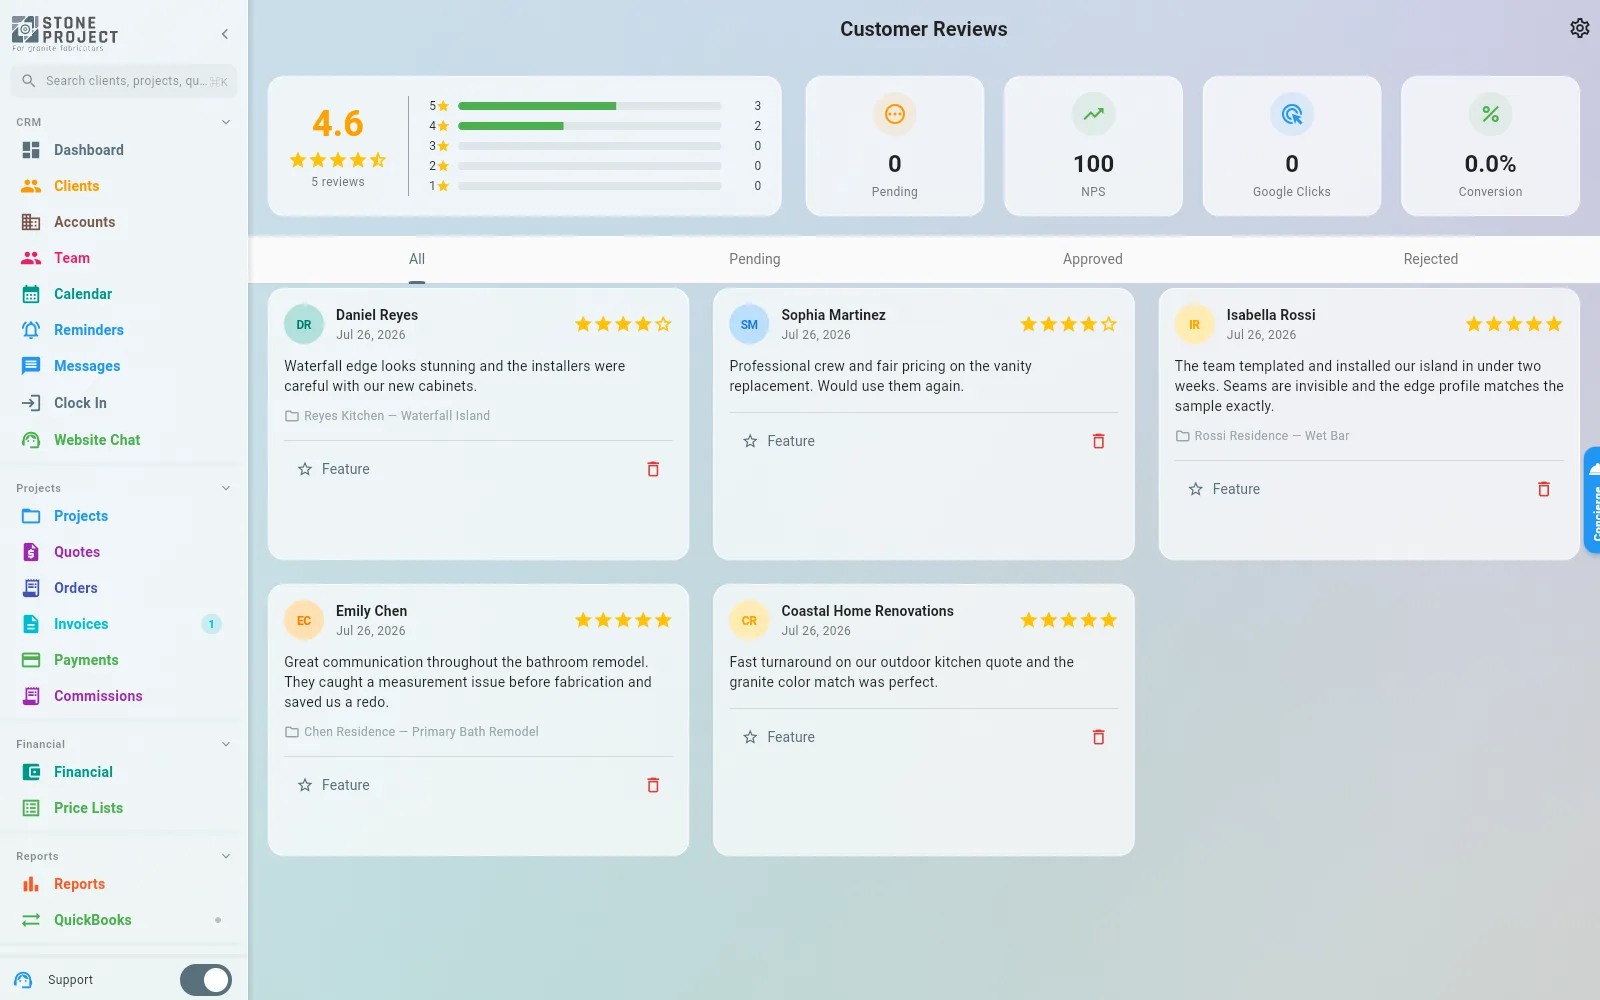Click the Calendar icon in sidebar

[31, 294]
